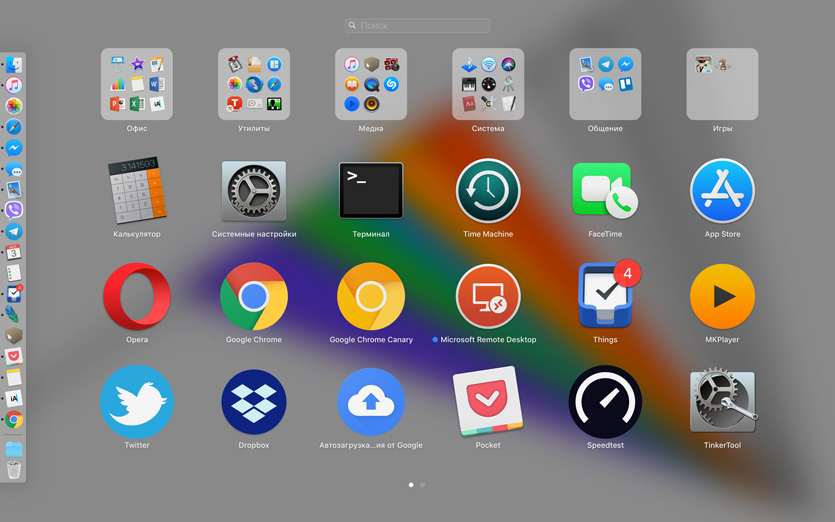The image size is (835, 522).
Task: Open the Общение folder
Action: tap(605, 84)
